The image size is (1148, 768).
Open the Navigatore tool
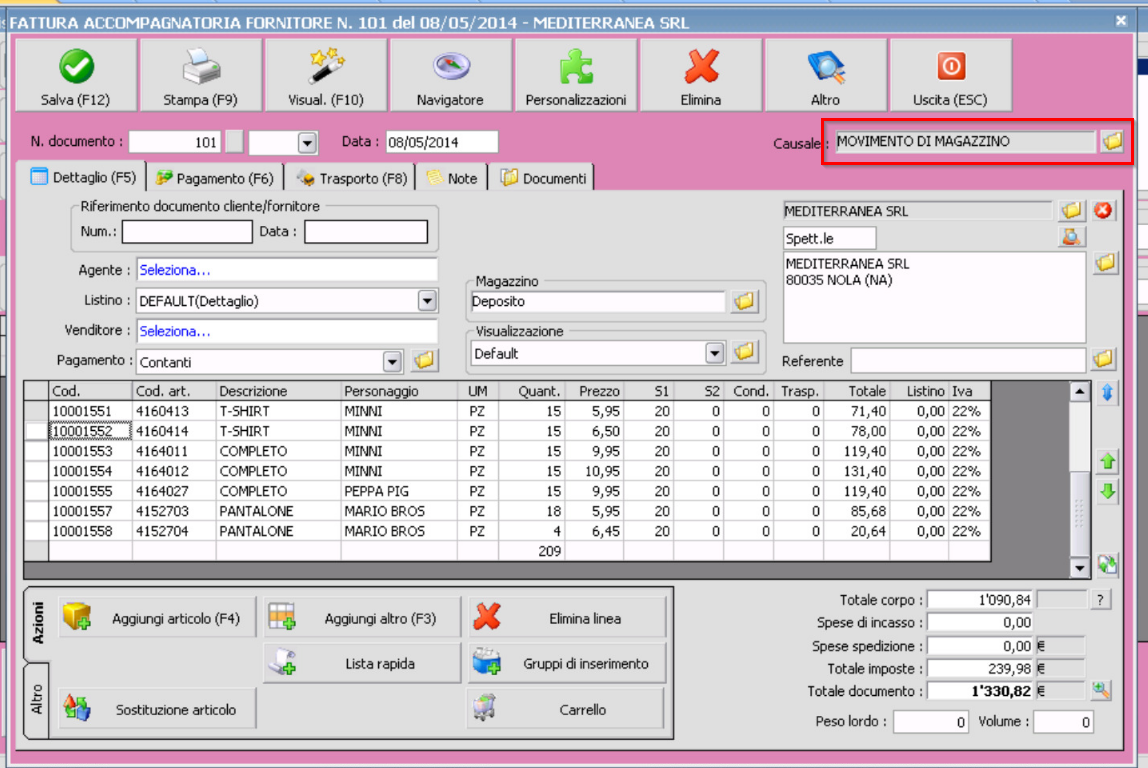pos(450,75)
